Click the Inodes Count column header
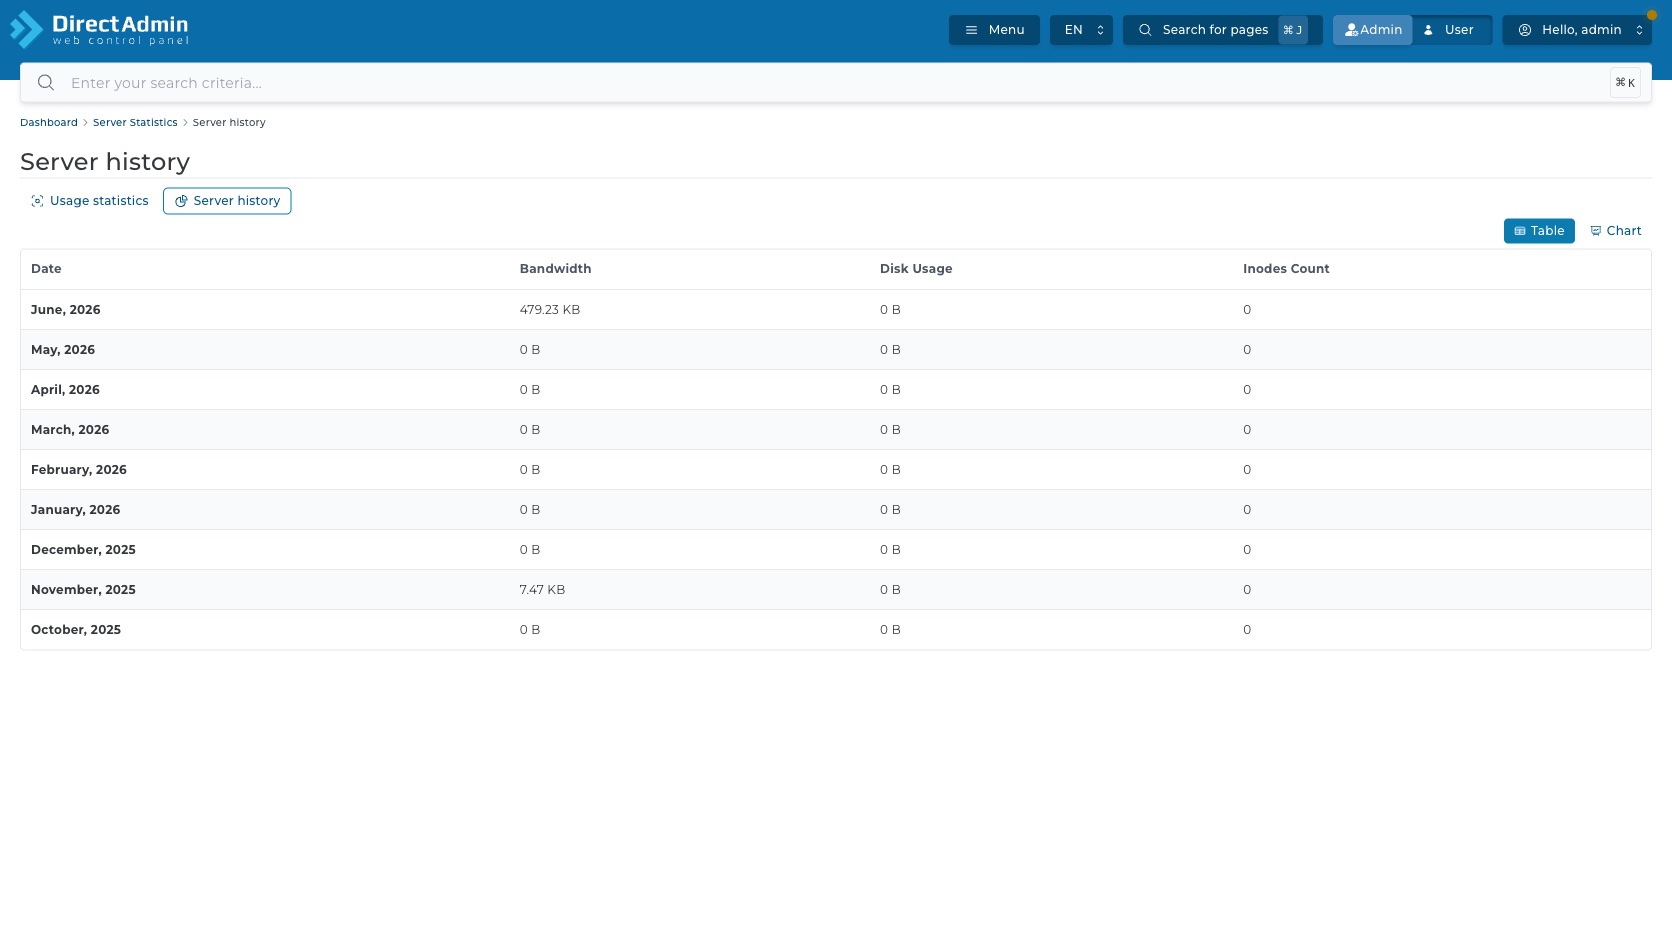The width and height of the screenshot is (1672, 941). 1286,269
